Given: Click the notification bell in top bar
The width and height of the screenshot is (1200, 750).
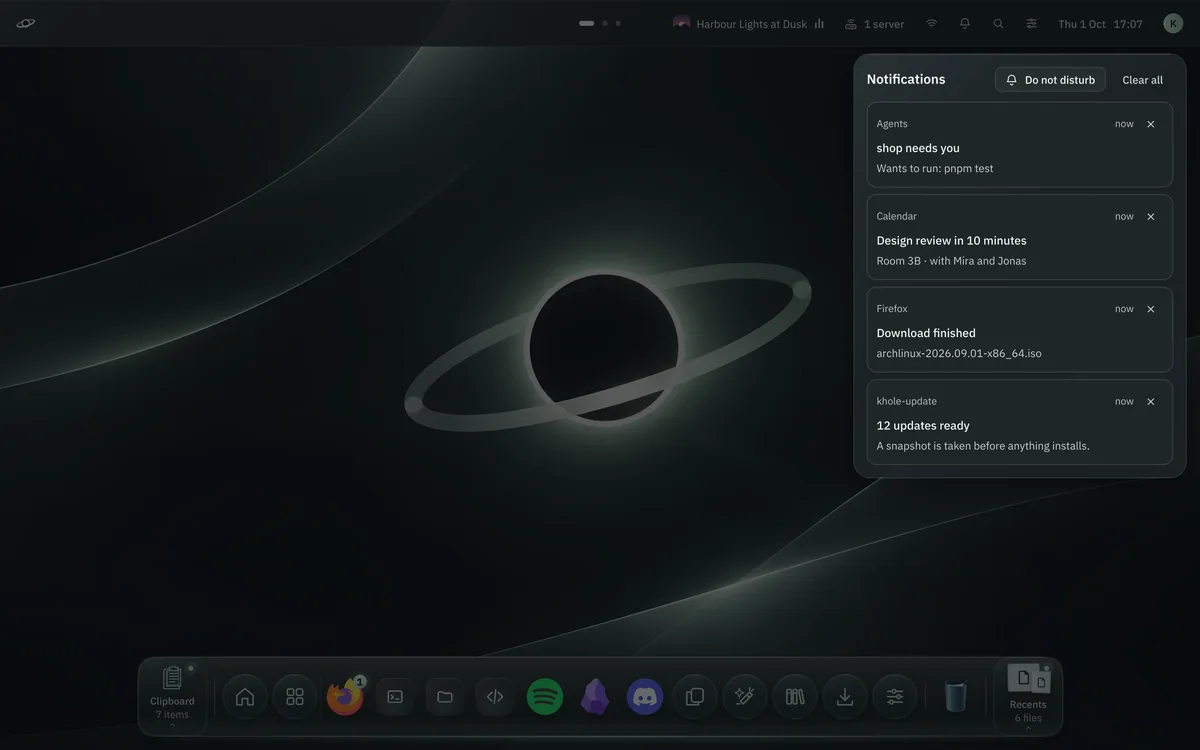Looking at the screenshot, I should pos(965,24).
